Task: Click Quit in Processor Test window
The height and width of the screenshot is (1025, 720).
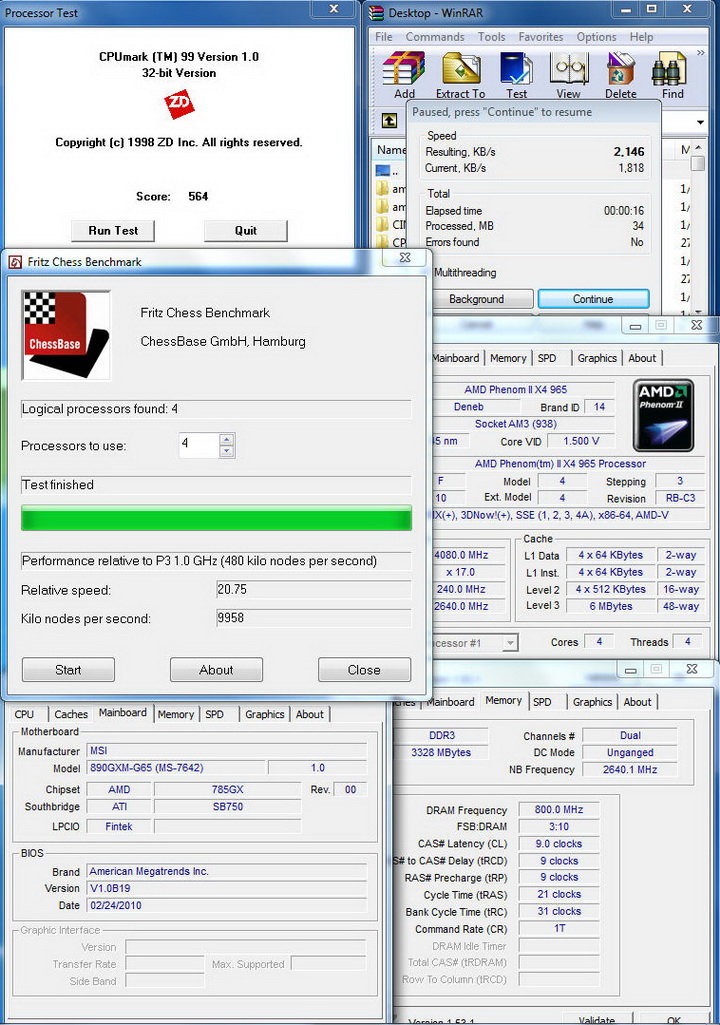Action: pos(246,230)
